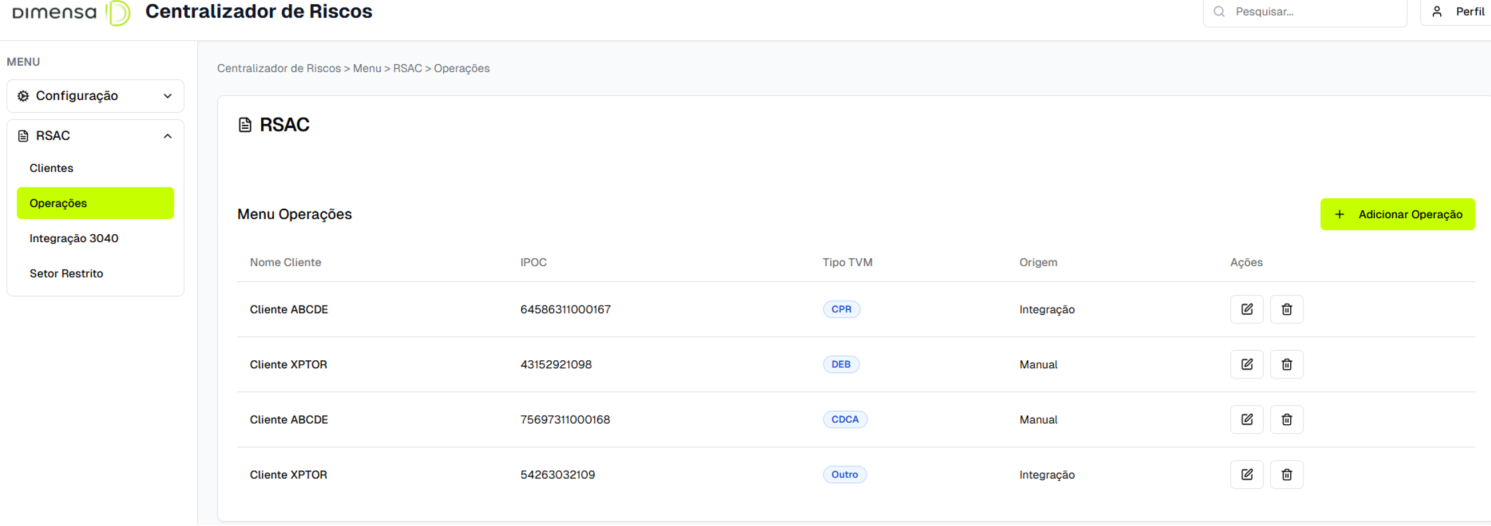
Task: Select the Operações sidebar item
Action: (95, 203)
